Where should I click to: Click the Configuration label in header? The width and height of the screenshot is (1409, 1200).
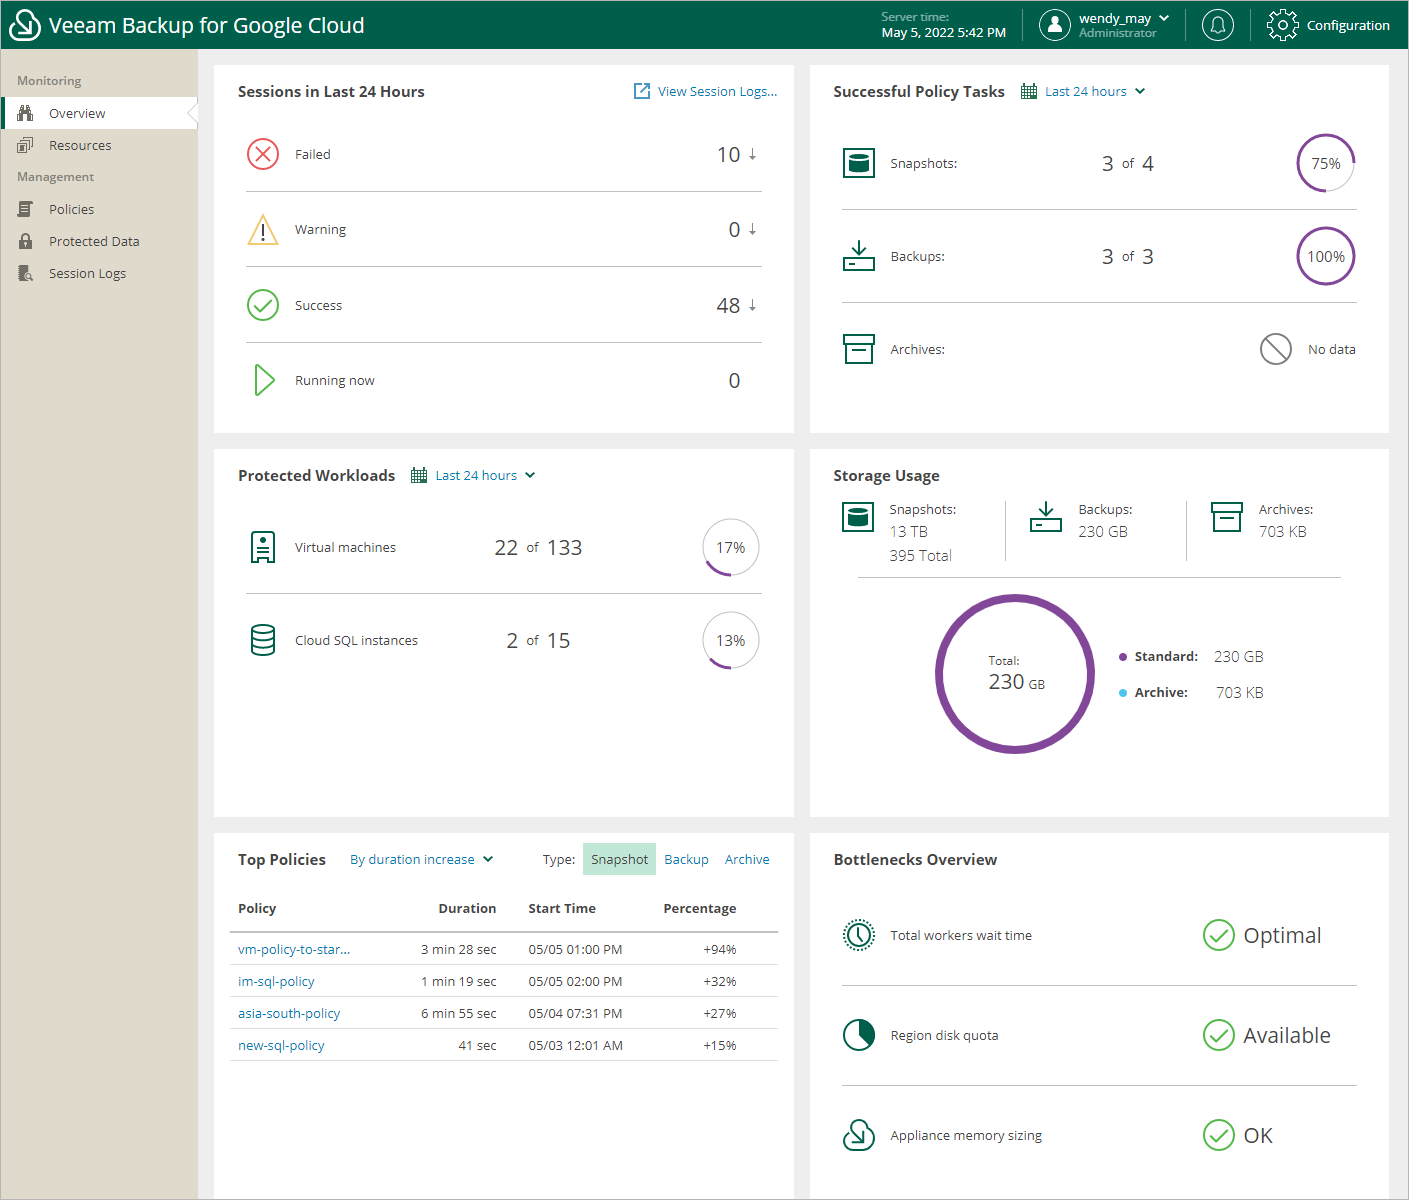point(1348,25)
